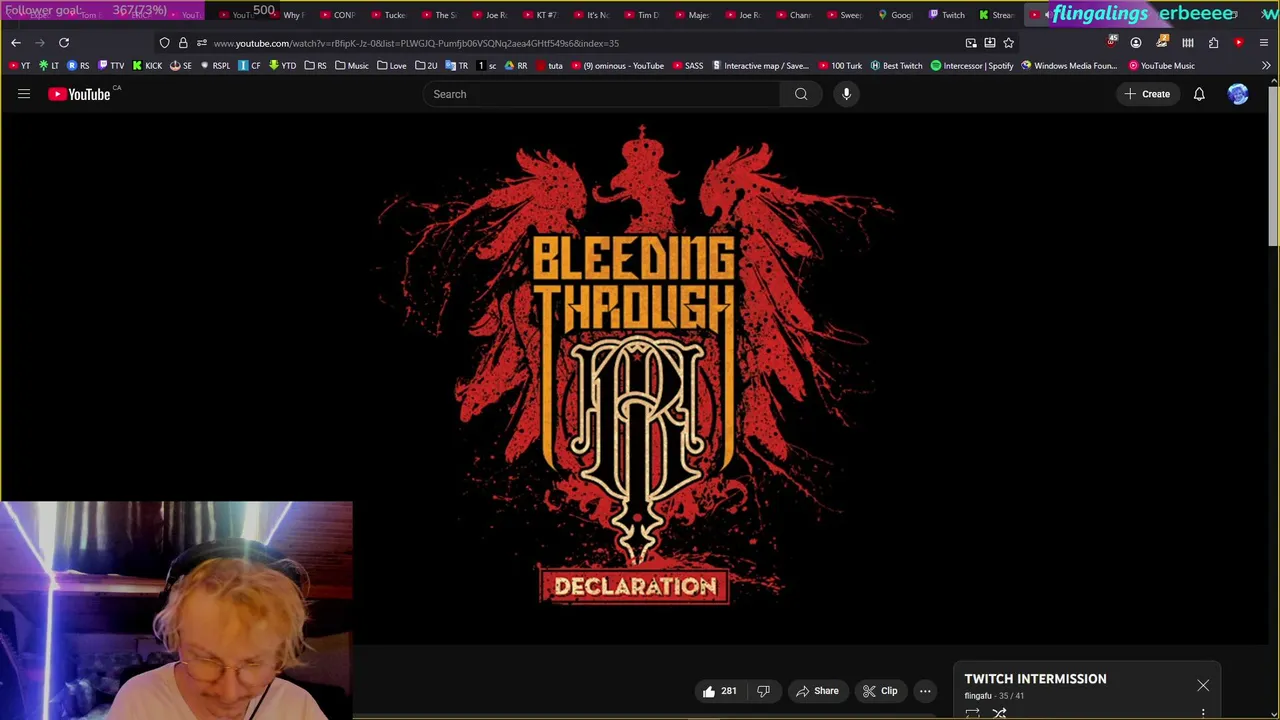The height and width of the screenshot is (720, 1280).
Task: Open the Create menu
Action: coord(1147,94)
